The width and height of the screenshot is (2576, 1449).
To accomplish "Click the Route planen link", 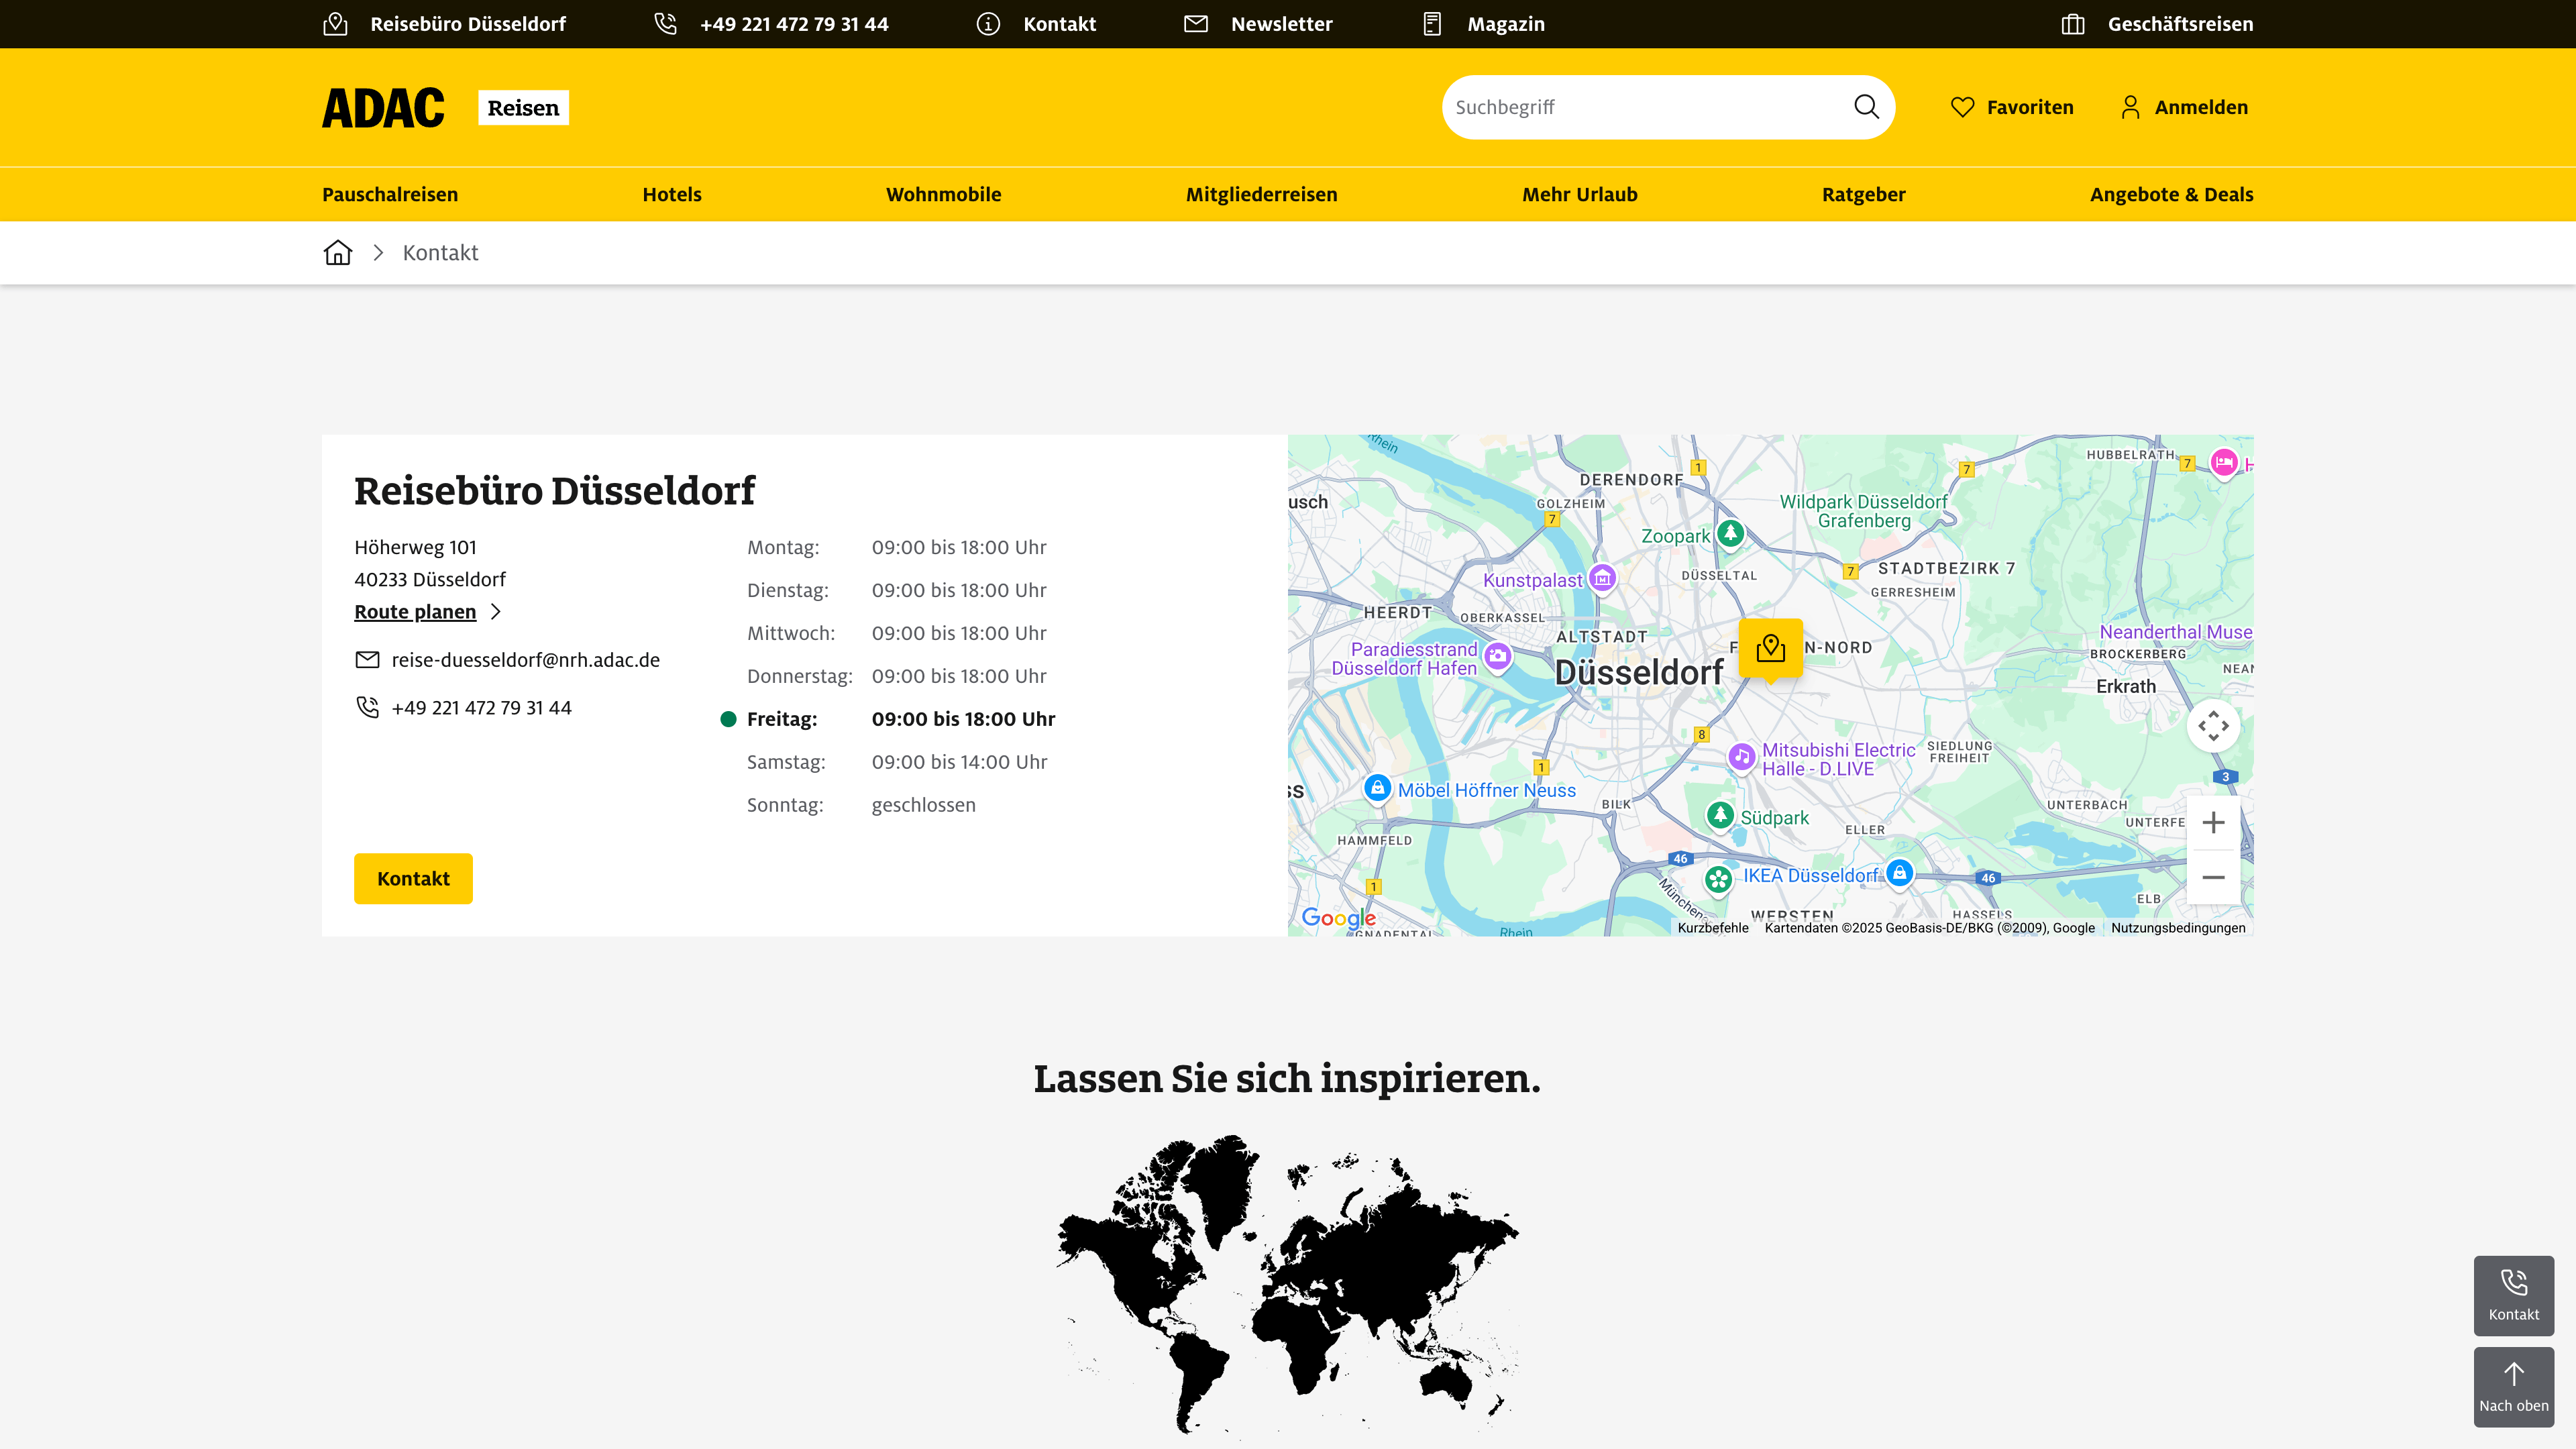I will (x=415, y=612).
